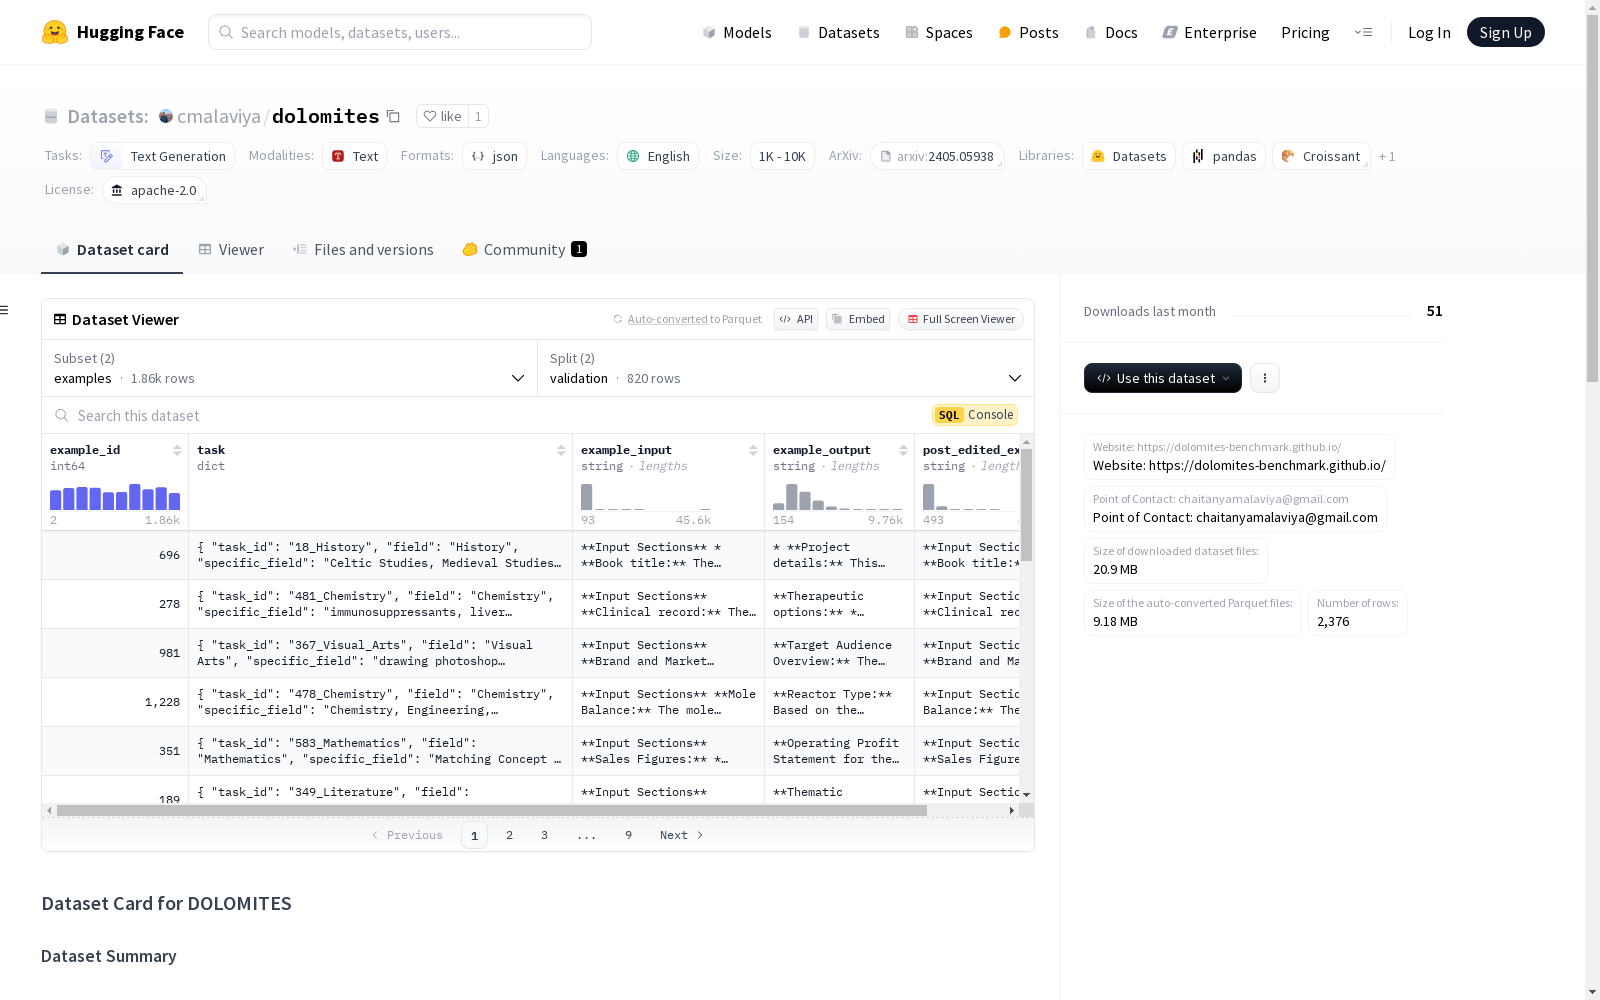
Task: Click the Croissant library tag
Action: coord(1321,156)
